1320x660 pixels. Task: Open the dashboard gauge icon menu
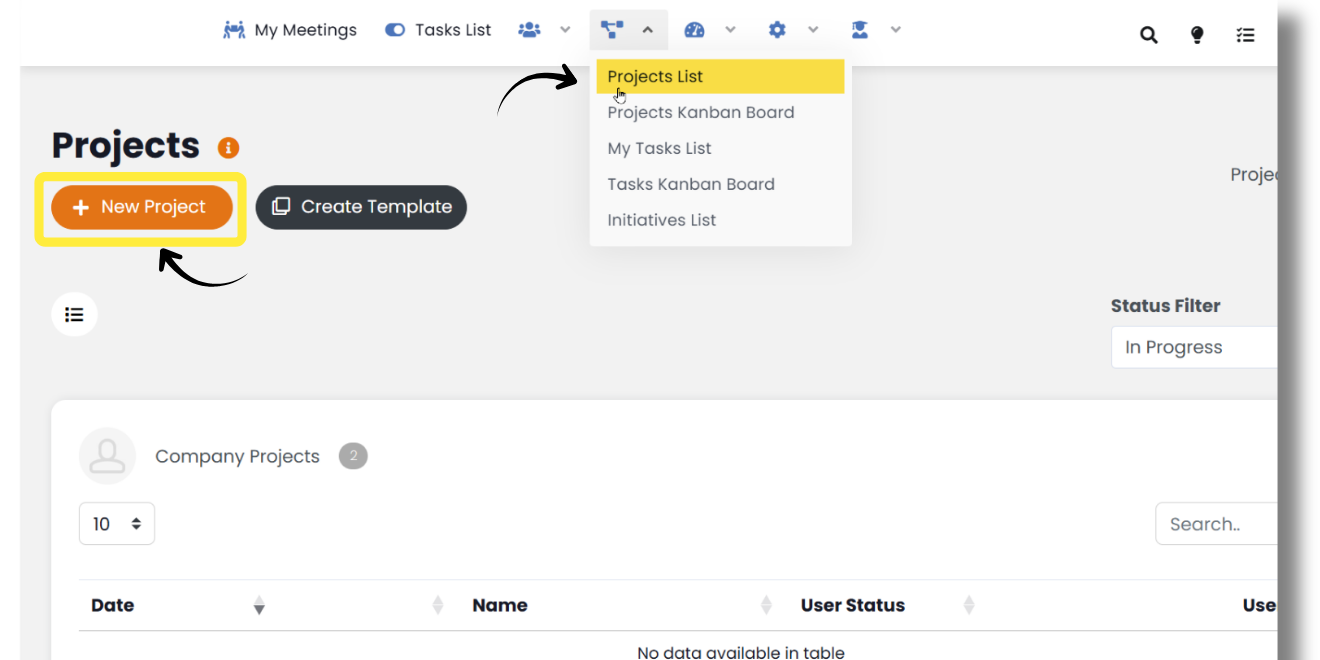pos(694,30)
